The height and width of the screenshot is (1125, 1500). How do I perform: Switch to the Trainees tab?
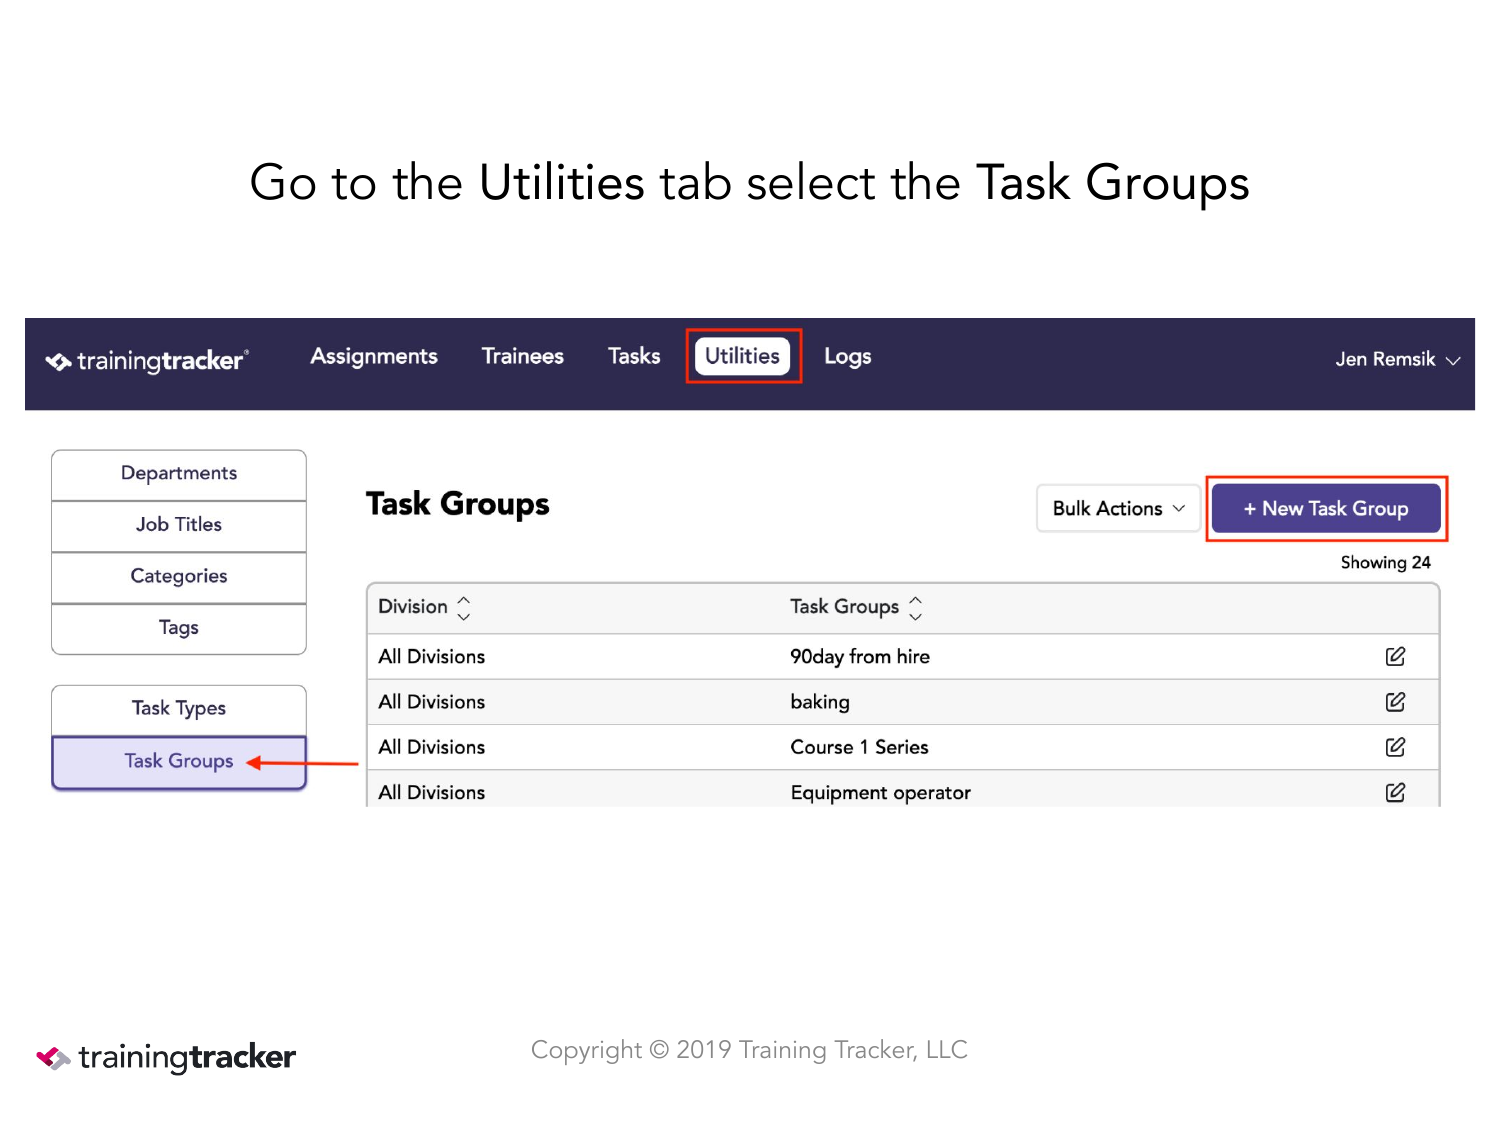(523, 356)
